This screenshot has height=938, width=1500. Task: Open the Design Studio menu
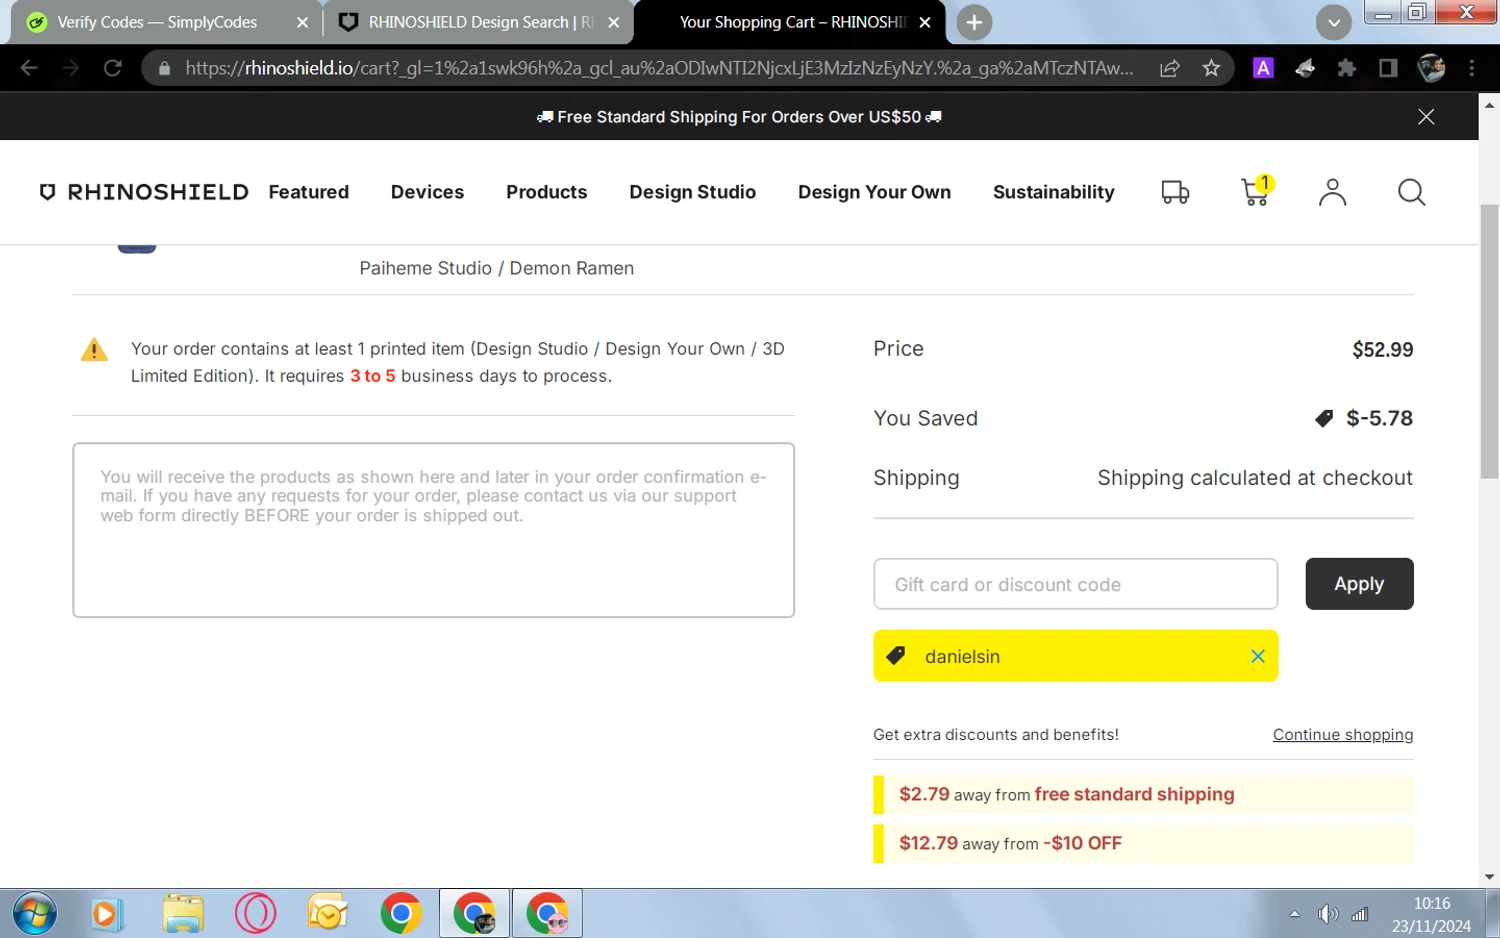tap(692, 192)
